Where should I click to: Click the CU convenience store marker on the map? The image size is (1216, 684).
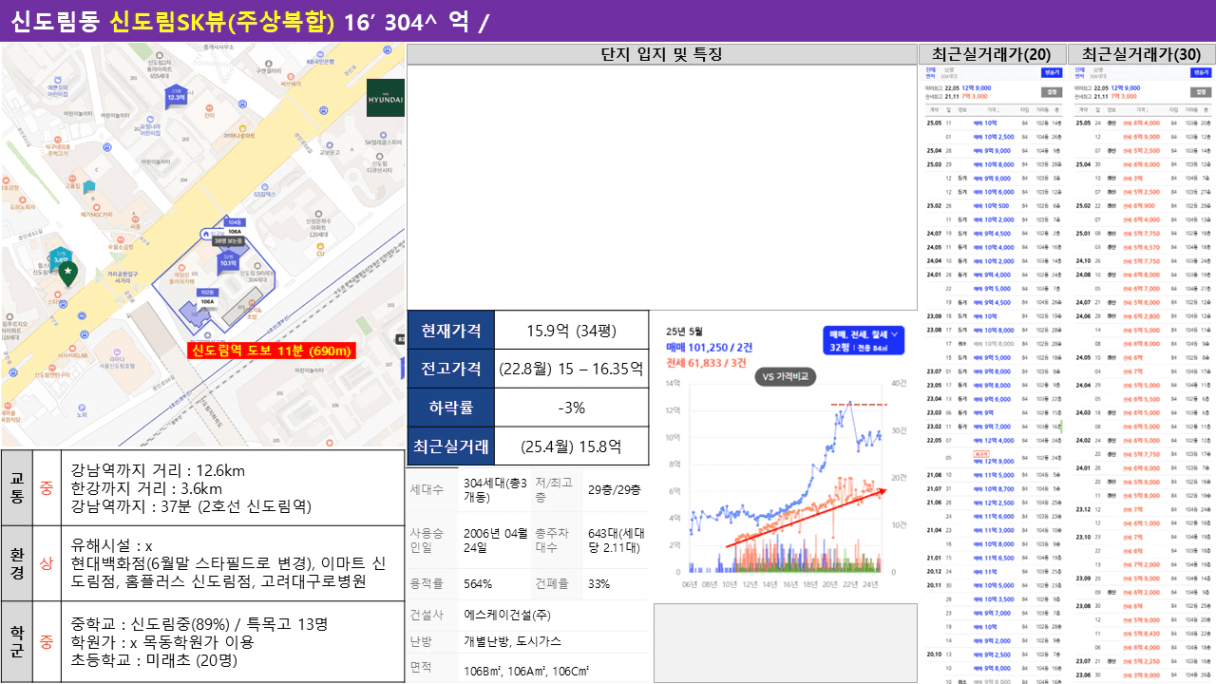pyautogui.click(x=321, y=250)
